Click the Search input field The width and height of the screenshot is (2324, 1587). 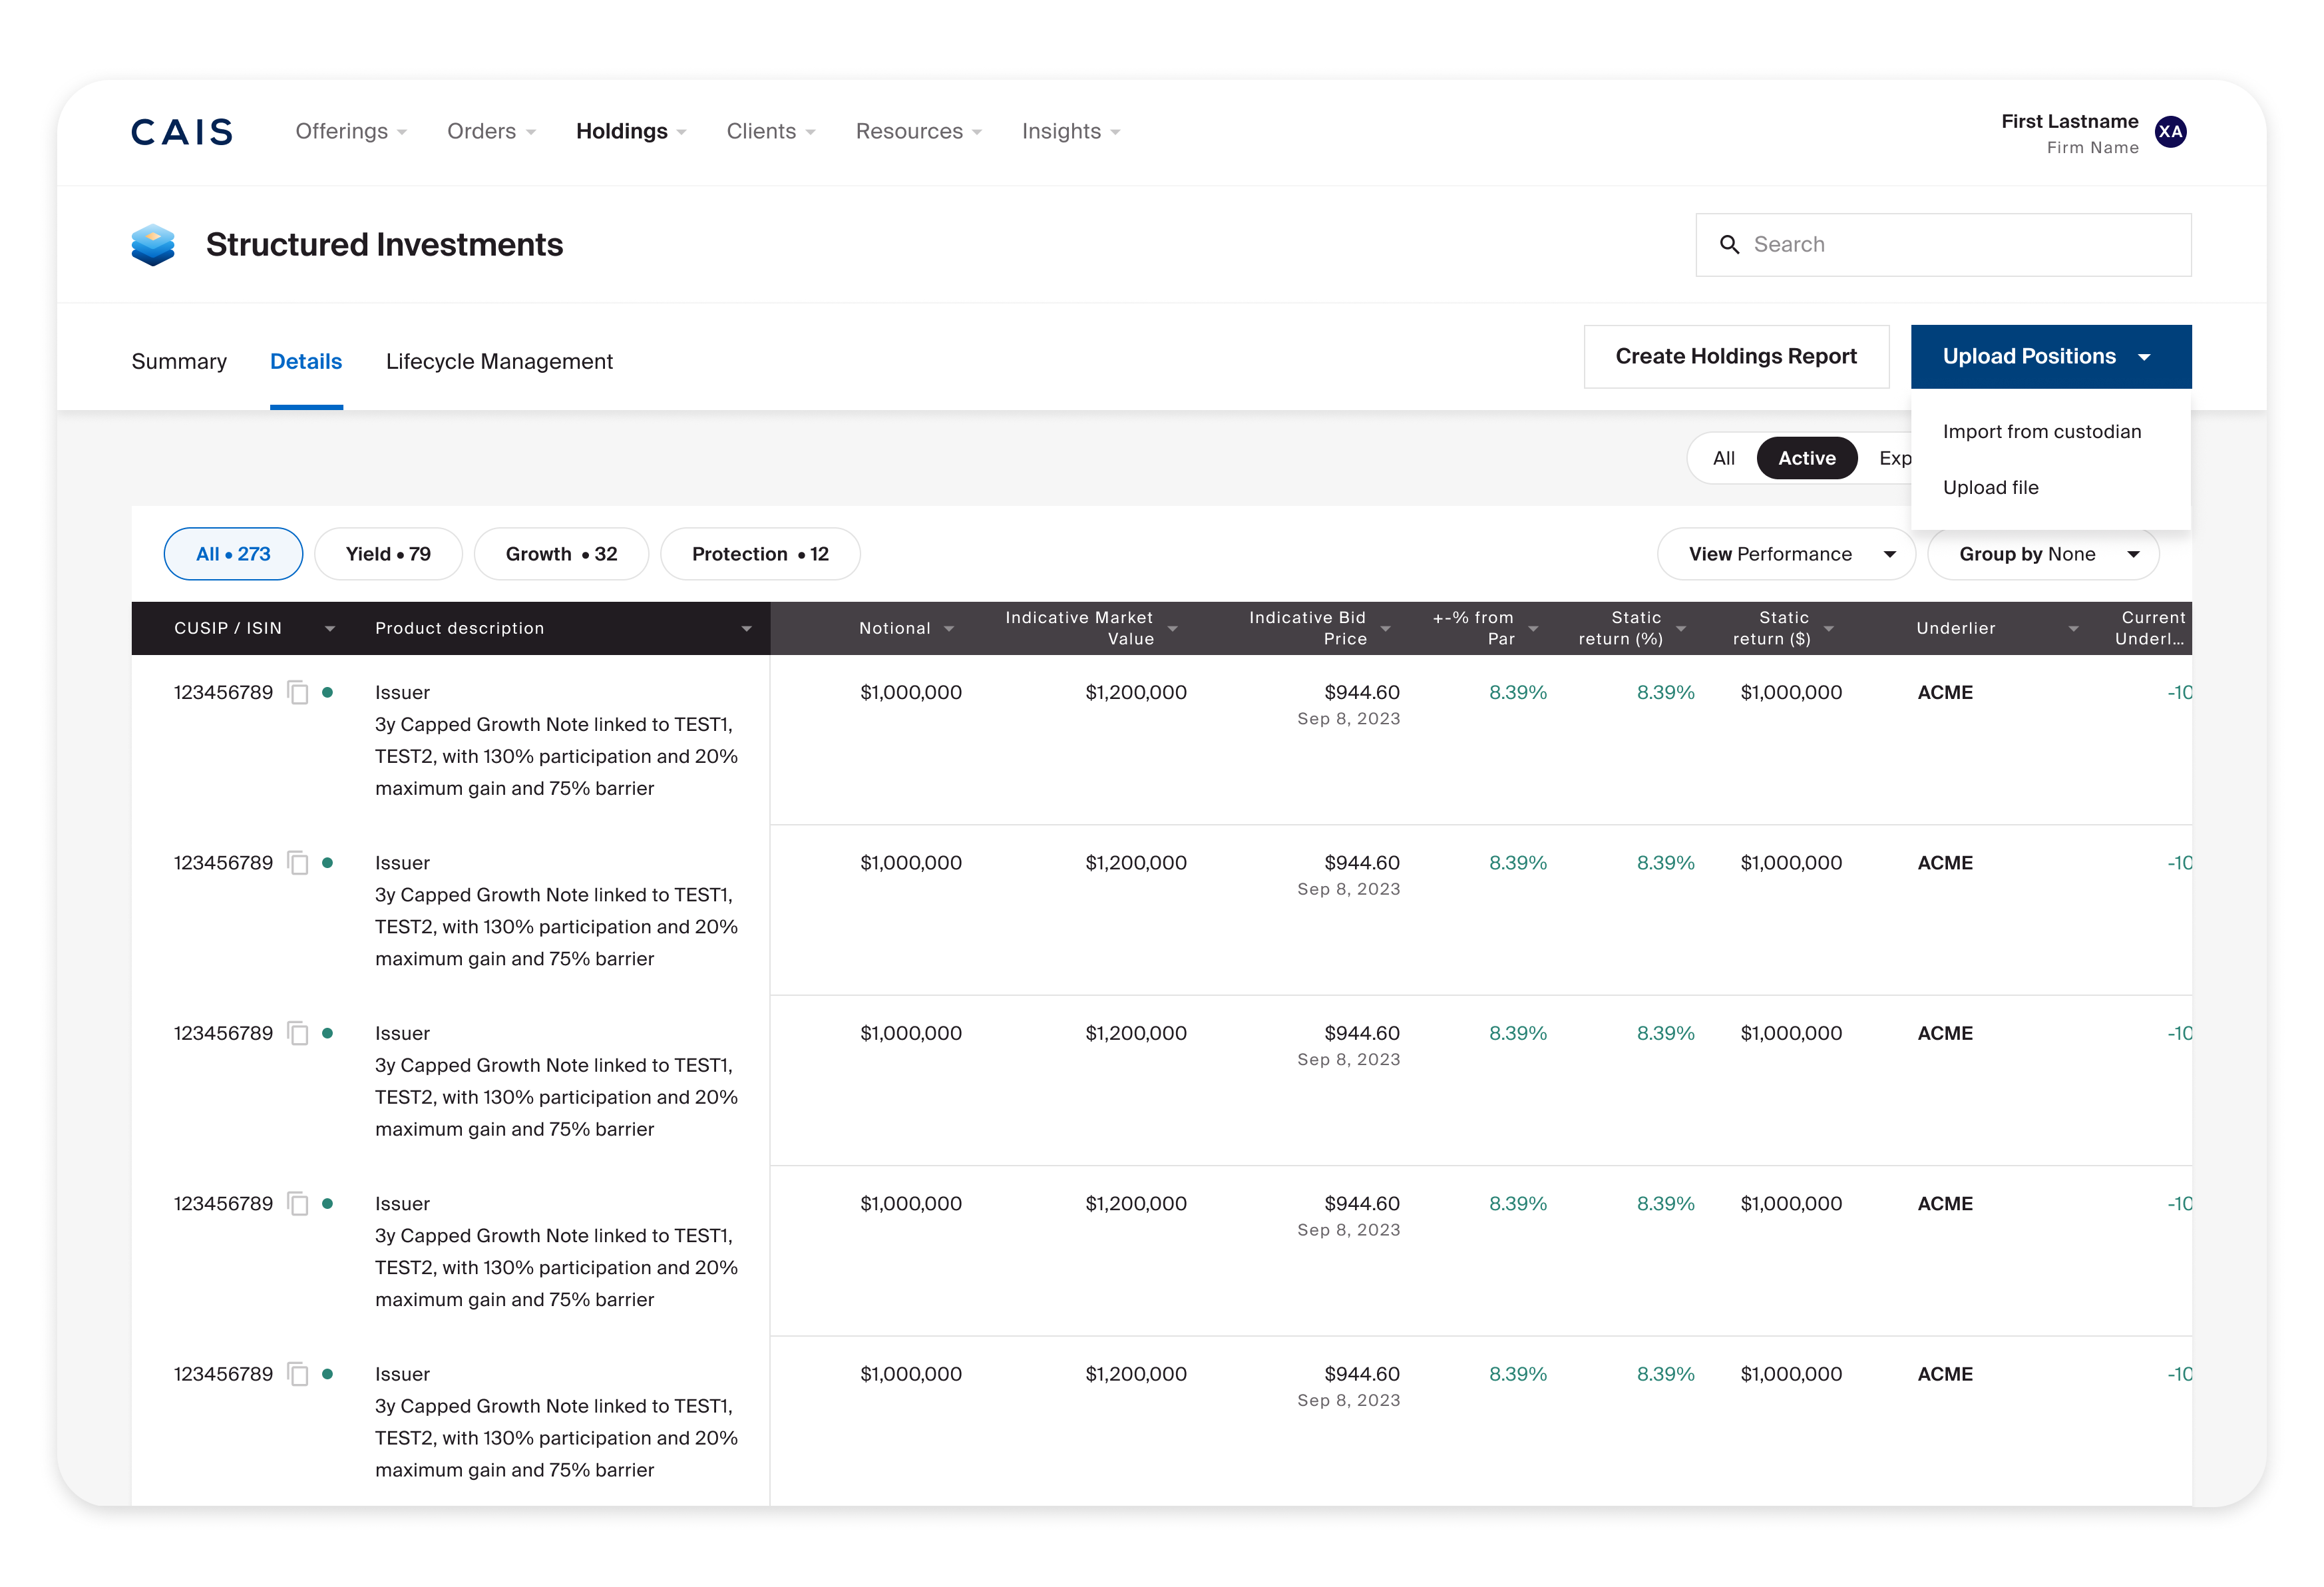1943,245
